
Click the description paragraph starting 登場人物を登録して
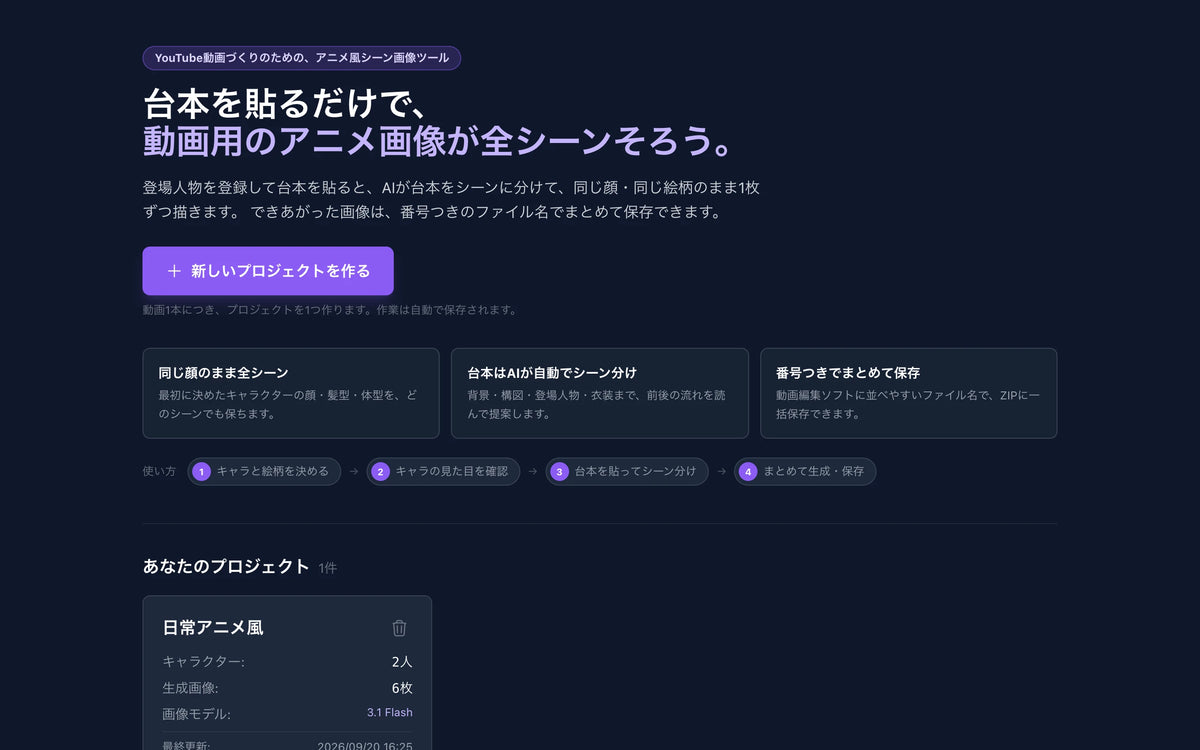[452, 200]
